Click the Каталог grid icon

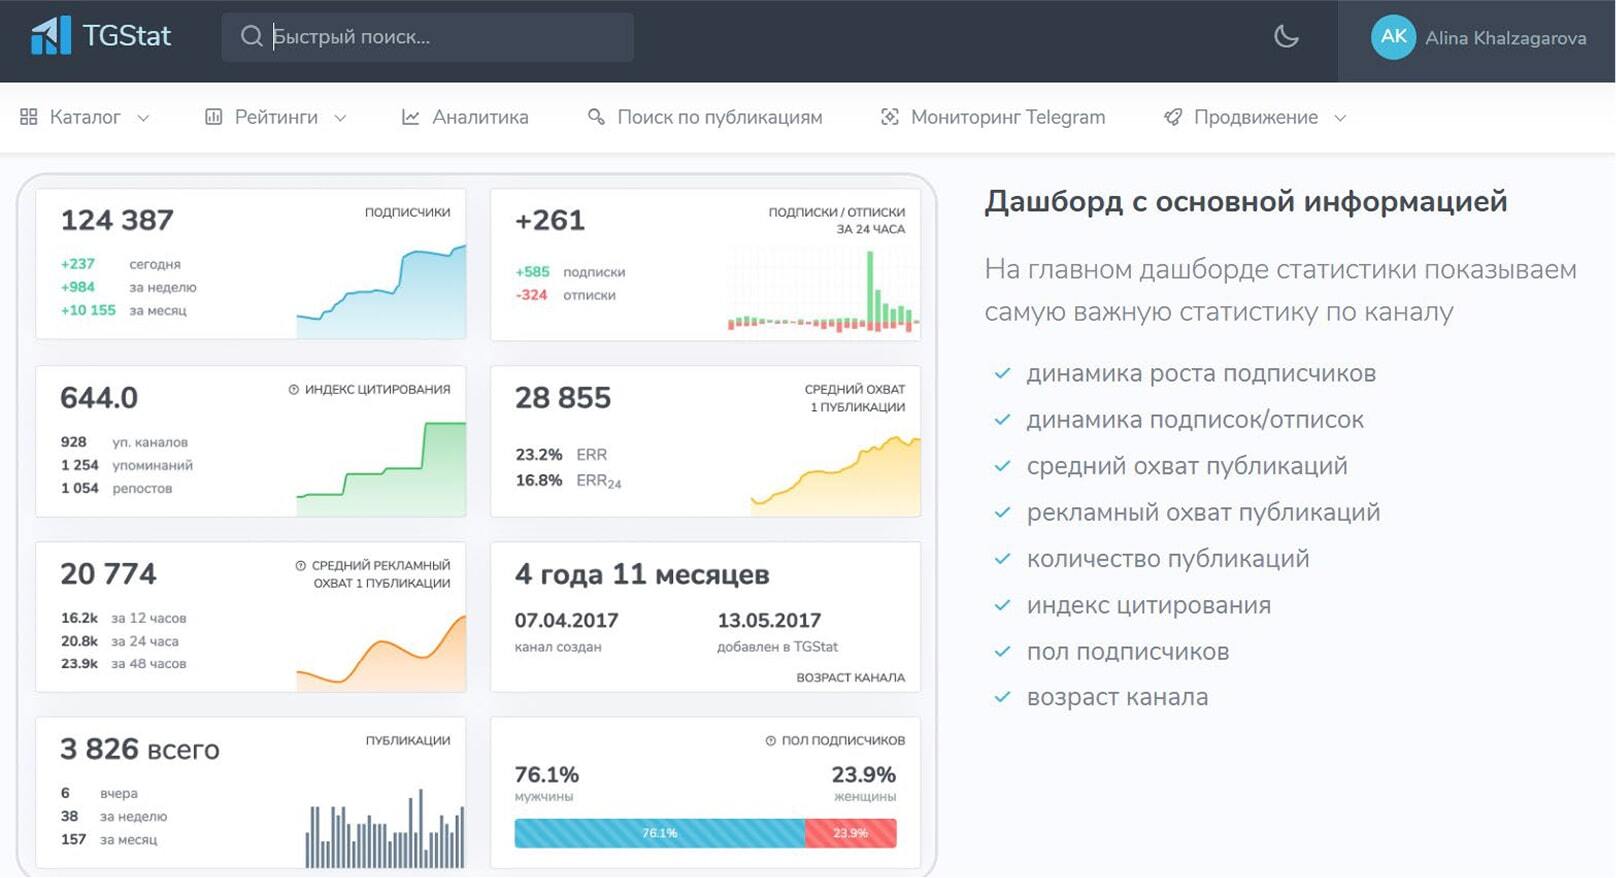click(x=29, y=117)
